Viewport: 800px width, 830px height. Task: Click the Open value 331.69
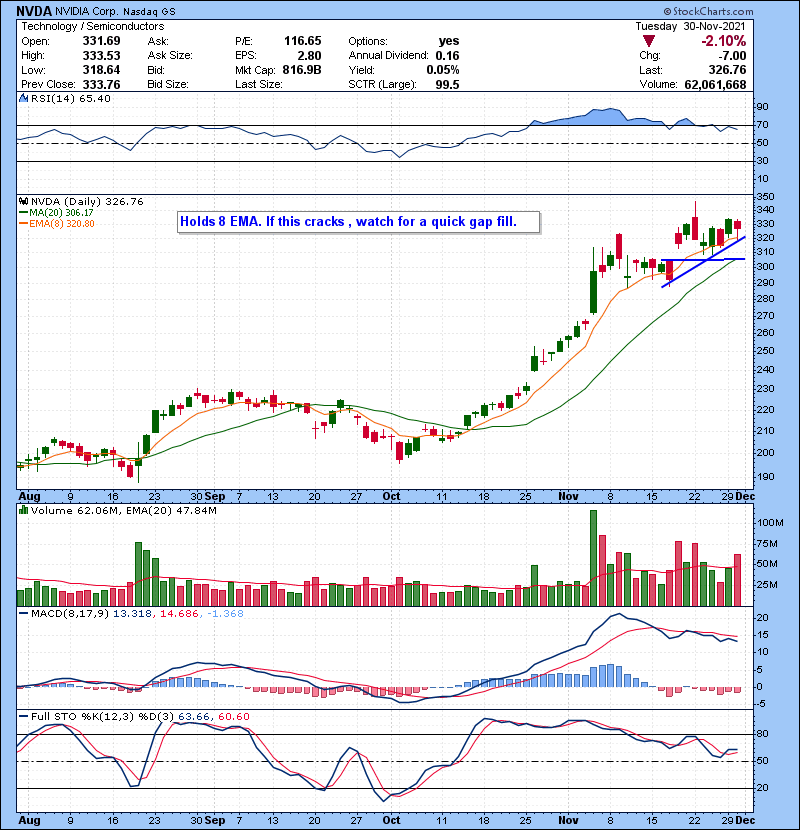(x=101, y=41)
